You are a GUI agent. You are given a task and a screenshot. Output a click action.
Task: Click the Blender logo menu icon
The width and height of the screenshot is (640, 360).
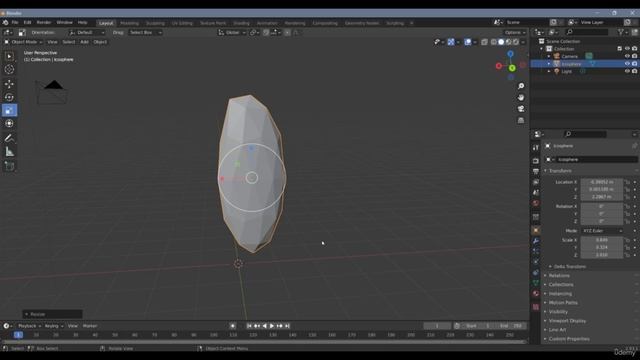pyautogui.click(x=5, y=22)
